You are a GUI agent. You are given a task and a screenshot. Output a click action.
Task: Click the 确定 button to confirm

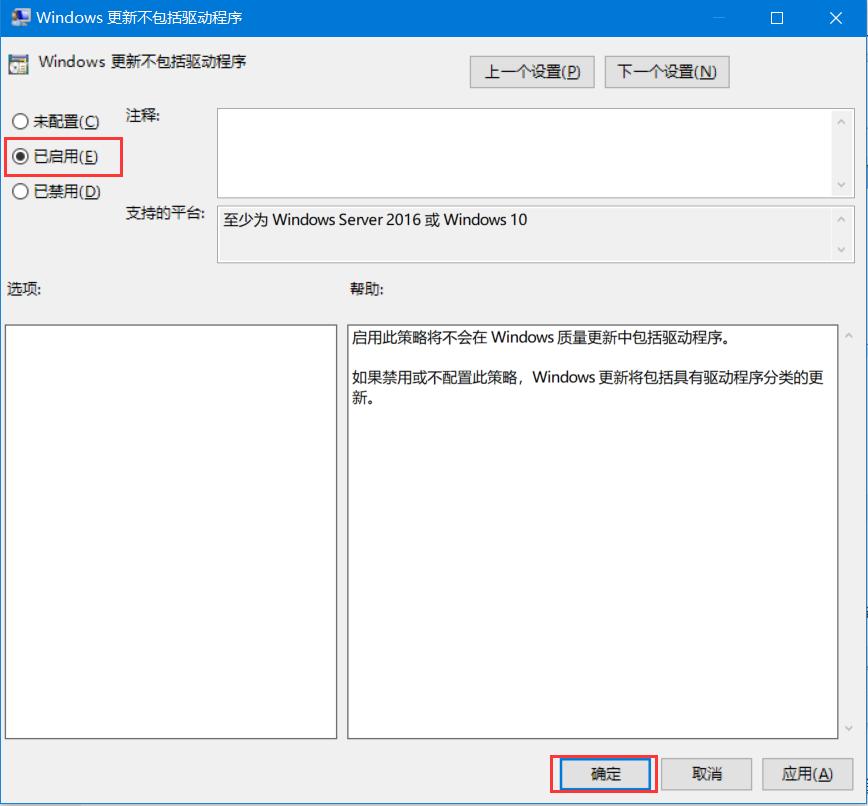click(604, 773)
